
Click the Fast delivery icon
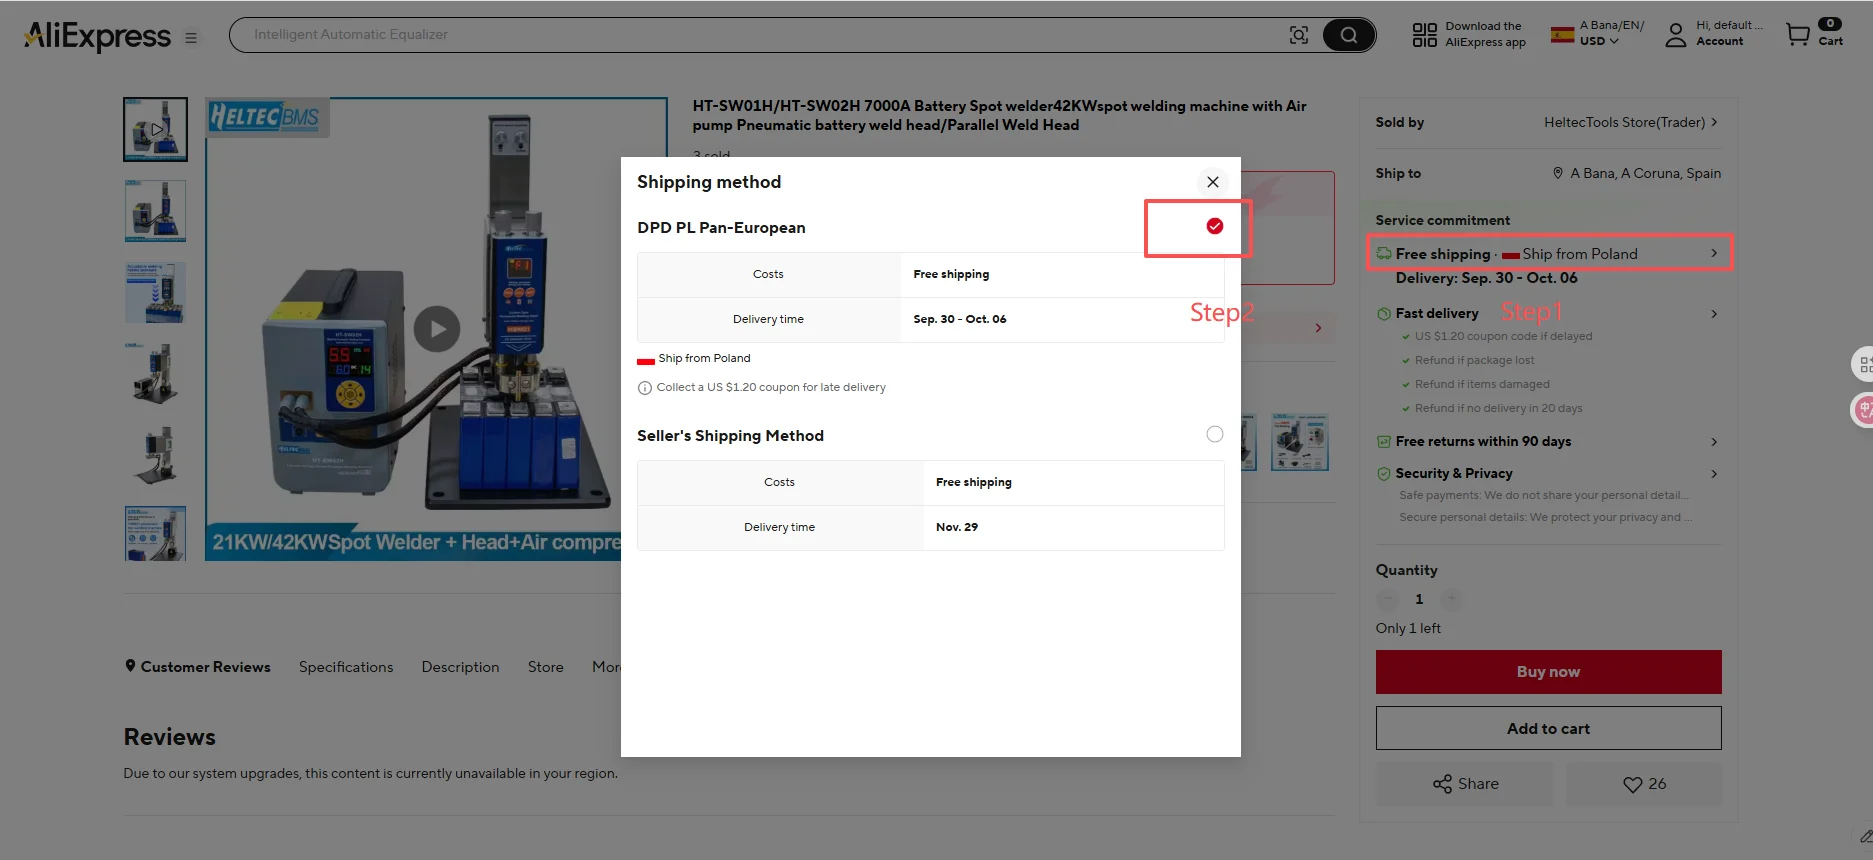(1384, 314)
